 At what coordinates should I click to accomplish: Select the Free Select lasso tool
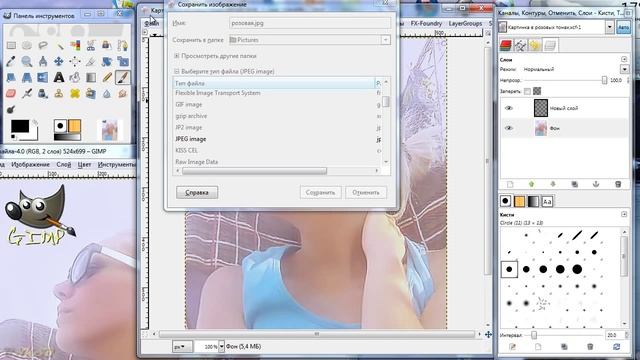pos(43,45)
